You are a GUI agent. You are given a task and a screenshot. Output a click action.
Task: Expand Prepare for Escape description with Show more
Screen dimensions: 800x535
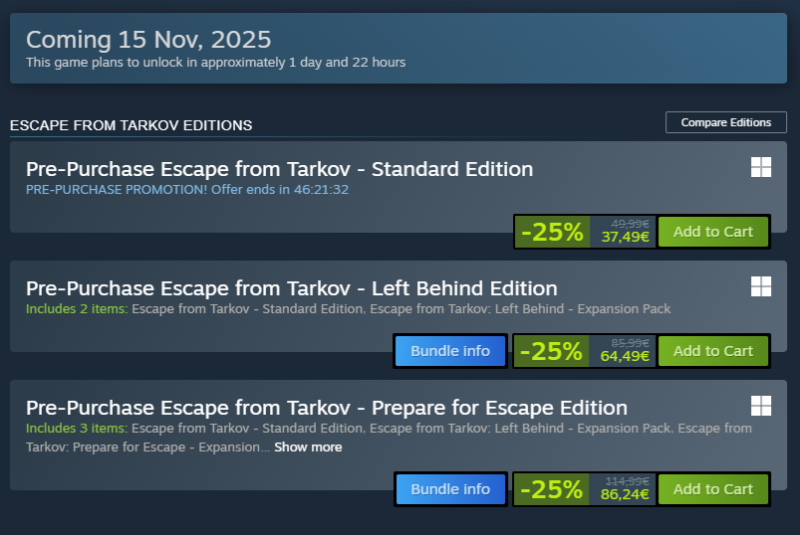coord(308,447)
